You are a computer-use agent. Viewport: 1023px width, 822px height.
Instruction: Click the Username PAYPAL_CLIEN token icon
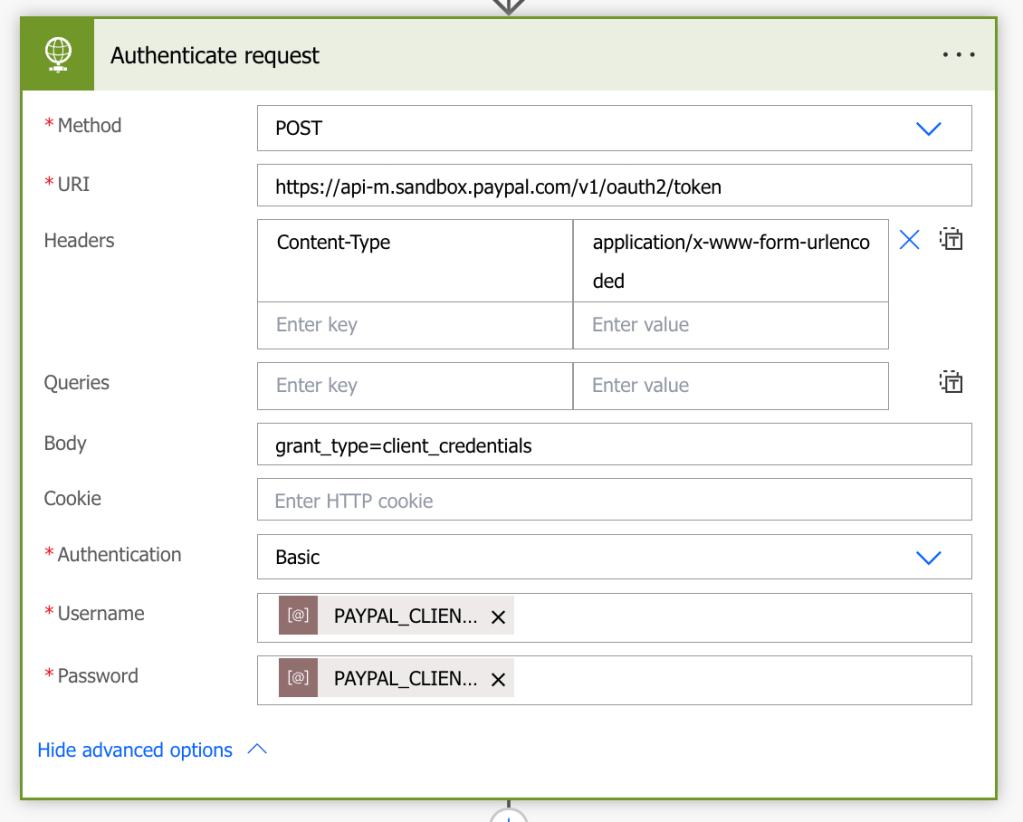pyautogui.click(x=298, y=617)
